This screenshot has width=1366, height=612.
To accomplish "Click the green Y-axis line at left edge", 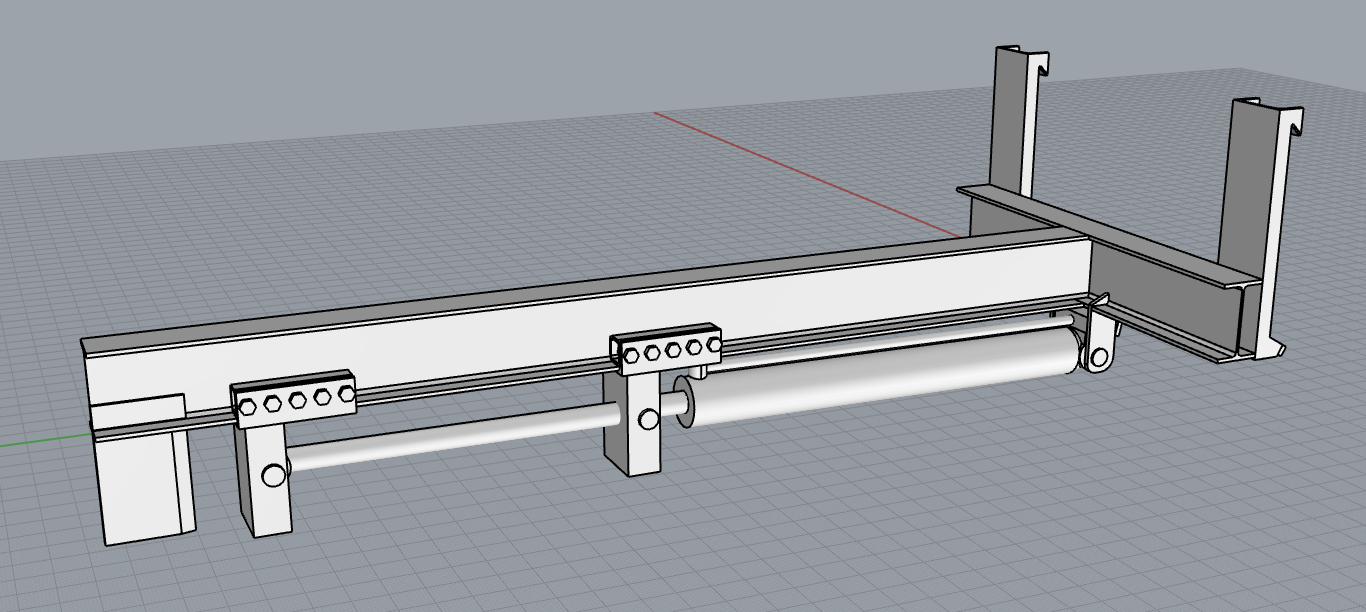I will (x=40, y=439).
